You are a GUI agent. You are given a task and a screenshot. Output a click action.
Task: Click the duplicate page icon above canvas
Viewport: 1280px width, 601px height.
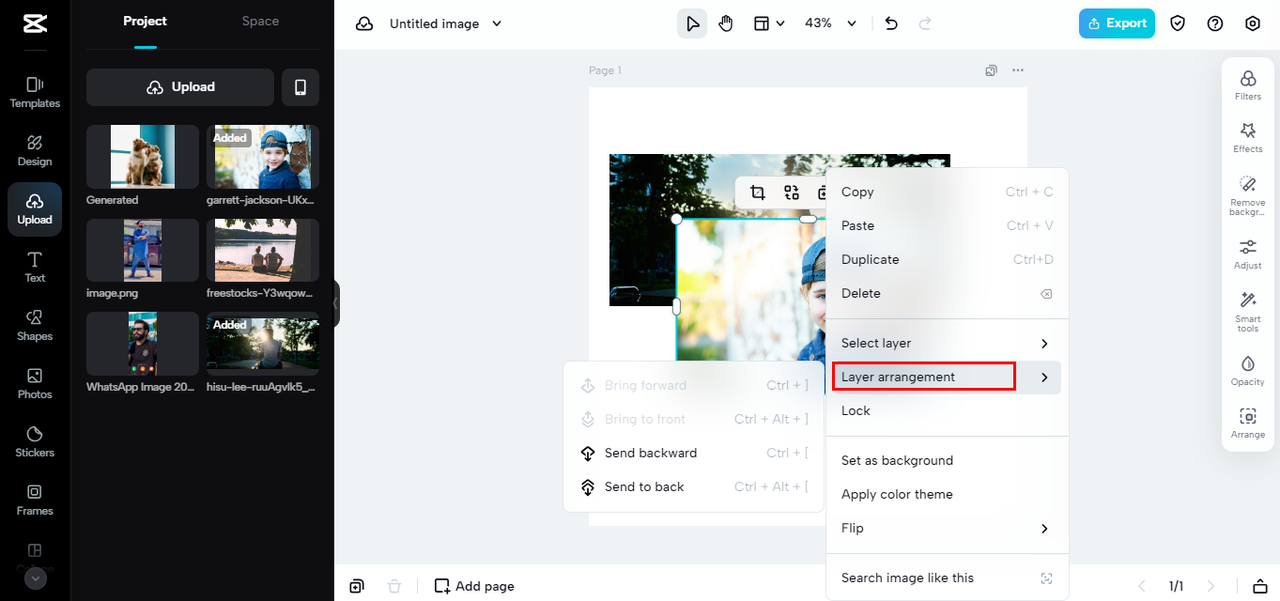991,70
